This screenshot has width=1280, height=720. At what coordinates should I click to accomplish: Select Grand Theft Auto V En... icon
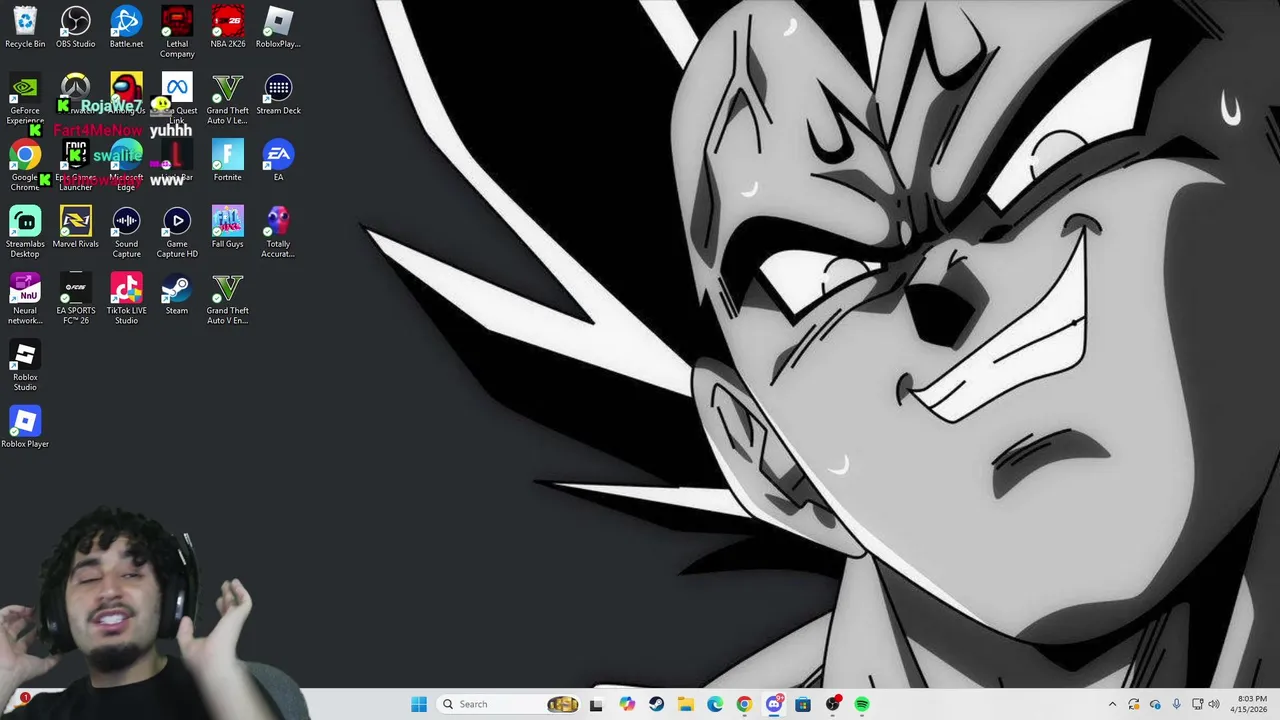tap(227, 299)
